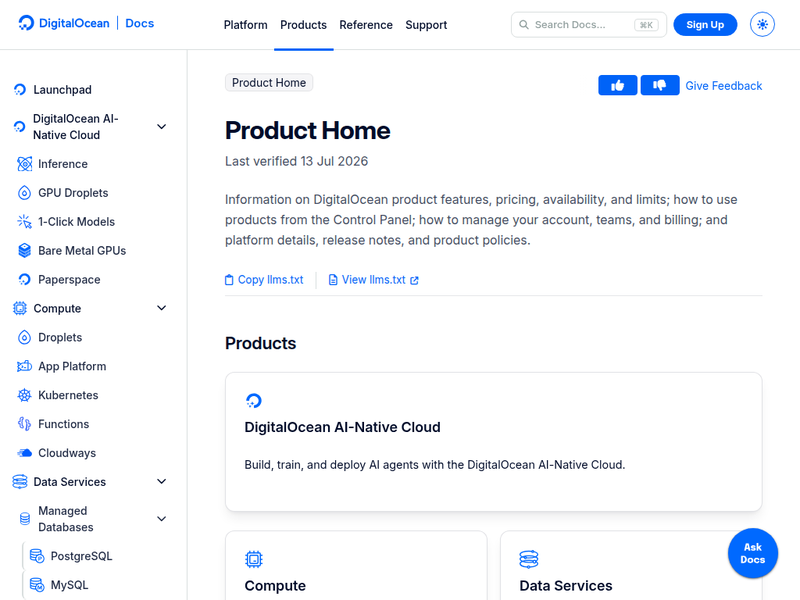Click the 1-Click Models cursor icon
The height and width of the screenshot is (600, 800).
coord(24,222)
